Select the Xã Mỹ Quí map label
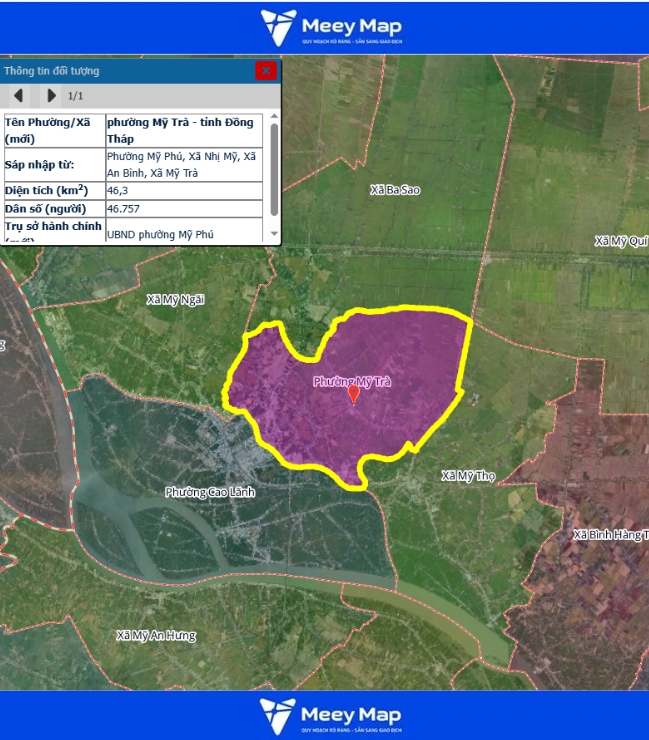 [x=620, y=241]
